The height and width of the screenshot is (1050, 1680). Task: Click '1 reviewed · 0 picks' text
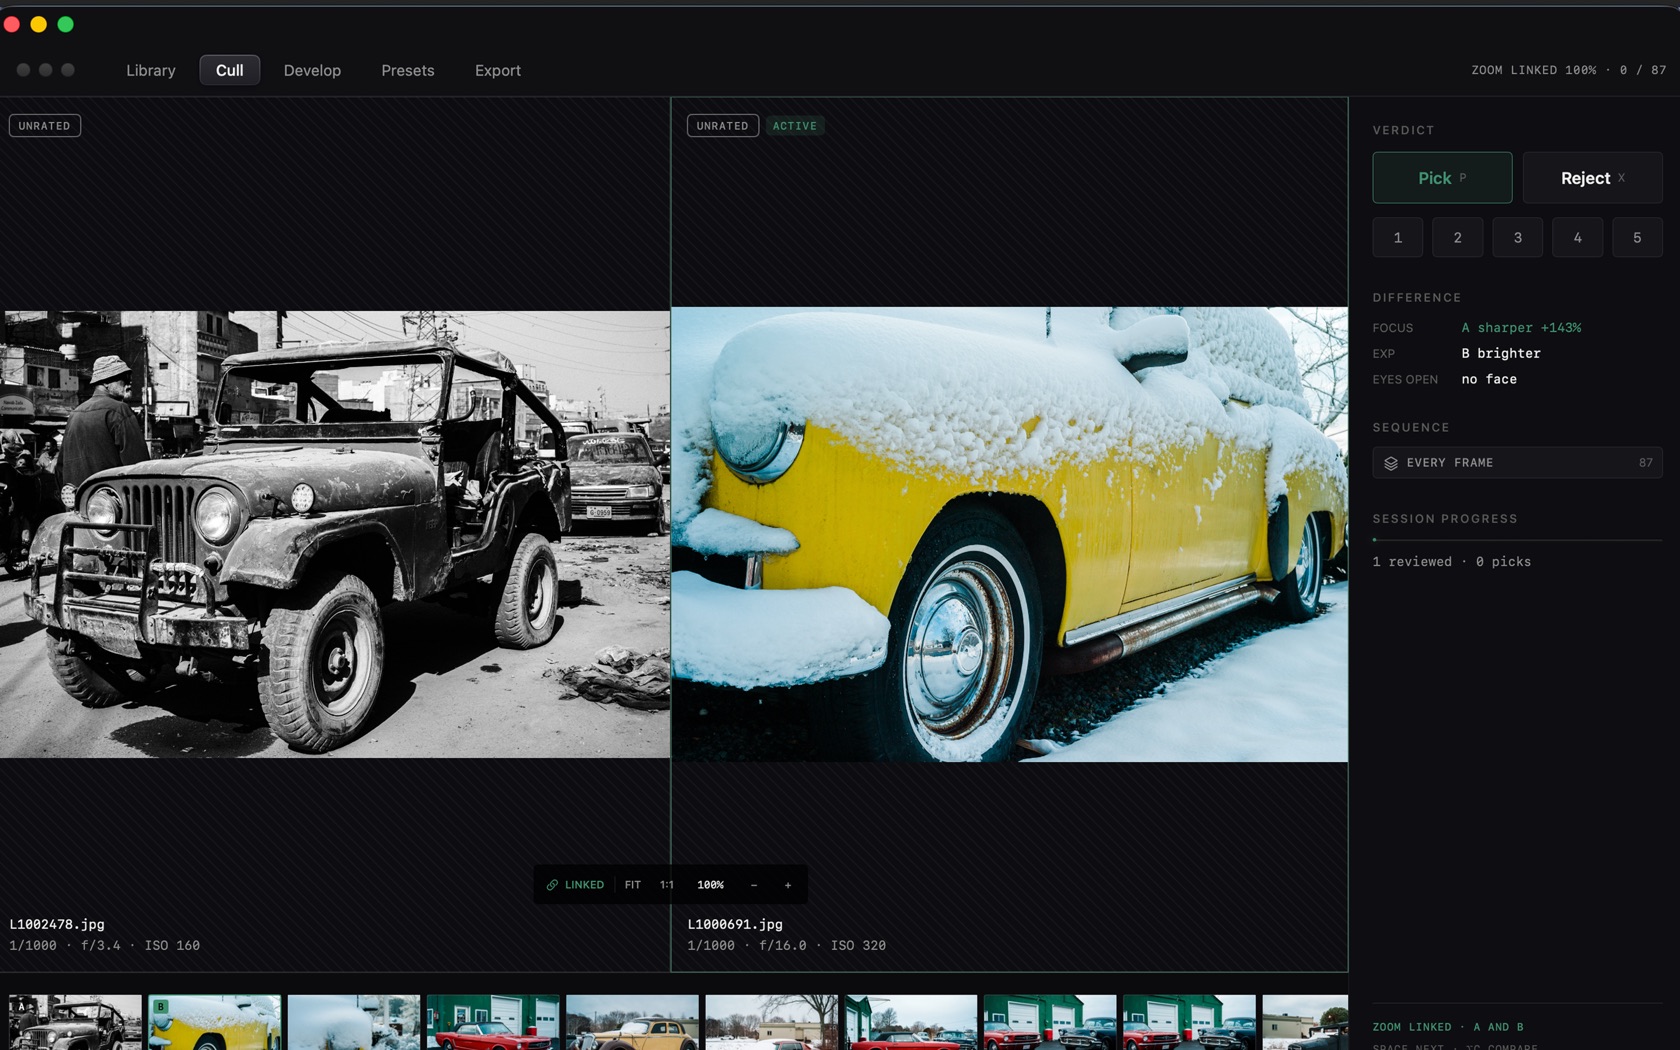tap(1452, 562)
